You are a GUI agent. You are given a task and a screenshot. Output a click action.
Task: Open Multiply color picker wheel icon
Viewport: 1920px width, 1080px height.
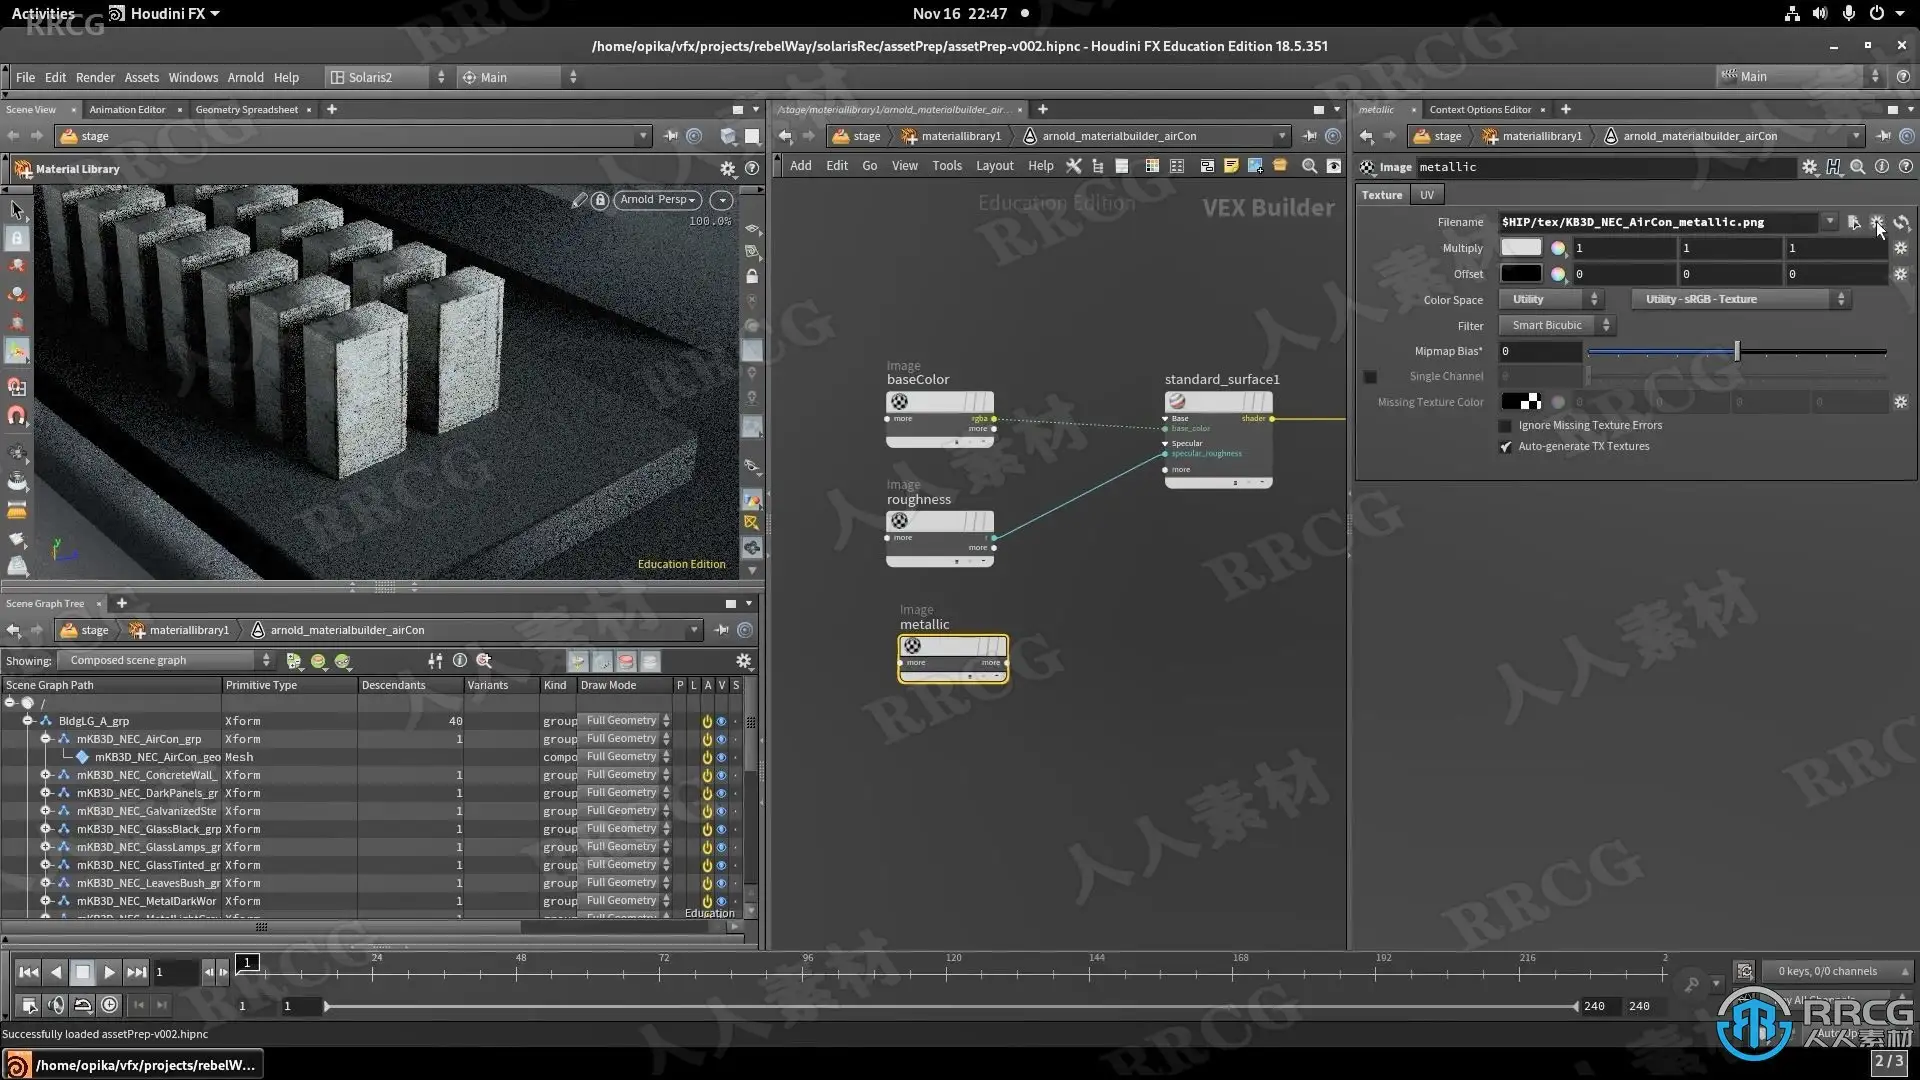point(1558,248)
